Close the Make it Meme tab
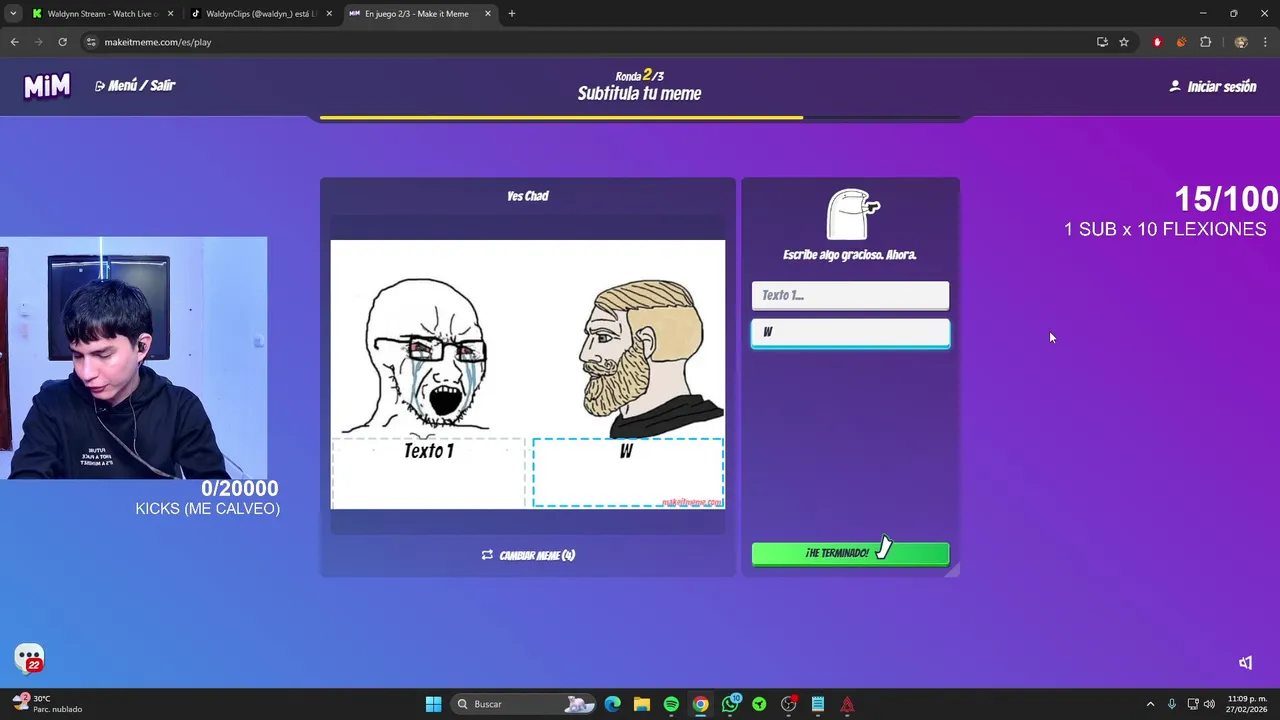This screenshot has height=720, width=1280. [x=488, y=14]
